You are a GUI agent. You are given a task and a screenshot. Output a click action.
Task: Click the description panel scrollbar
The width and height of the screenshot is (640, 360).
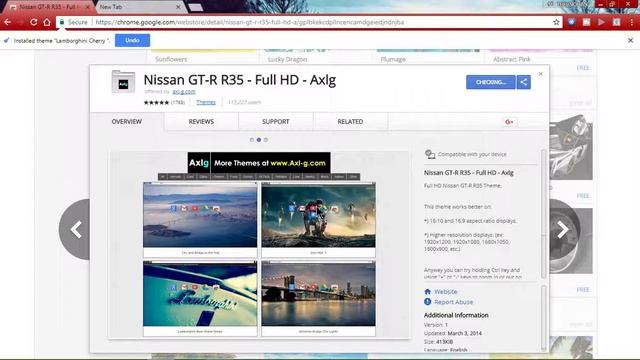[x=543, y=213]
